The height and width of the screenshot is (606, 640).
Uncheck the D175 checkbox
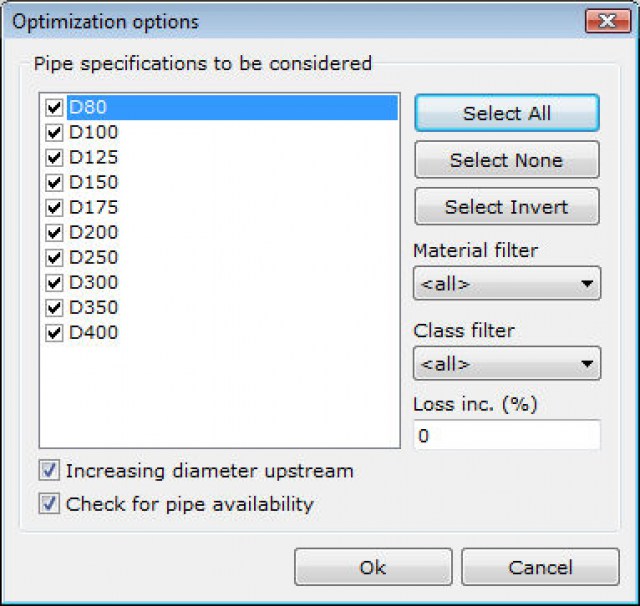click(54, 207)
